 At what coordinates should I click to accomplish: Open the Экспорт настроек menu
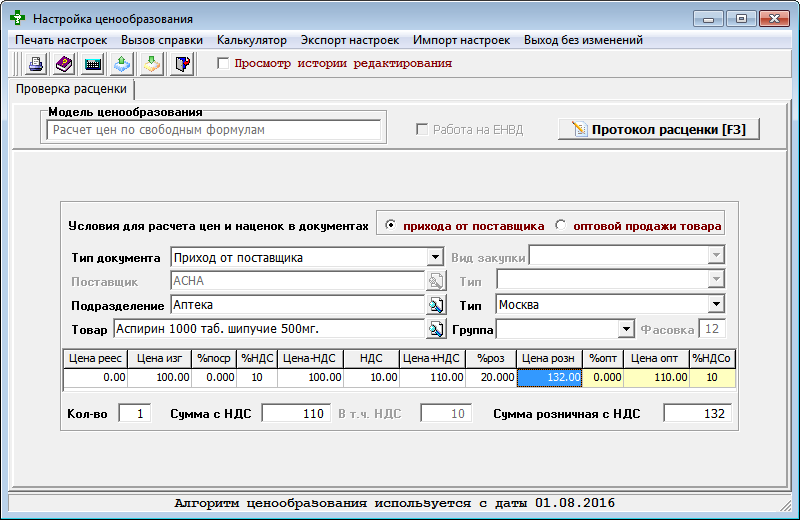pyautogui.click(x=350, y=40)
